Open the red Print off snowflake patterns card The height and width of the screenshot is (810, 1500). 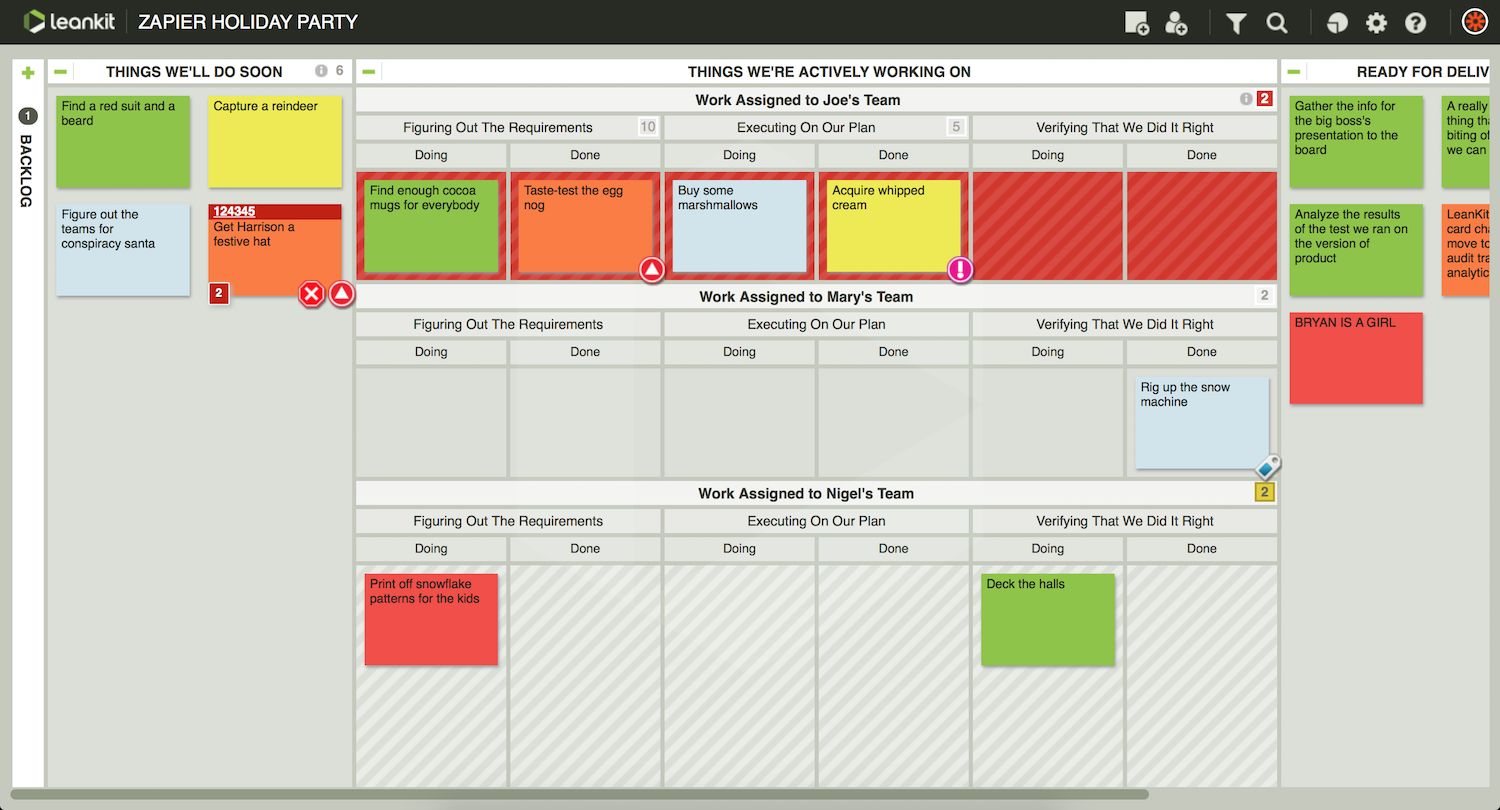coord(431,619)
